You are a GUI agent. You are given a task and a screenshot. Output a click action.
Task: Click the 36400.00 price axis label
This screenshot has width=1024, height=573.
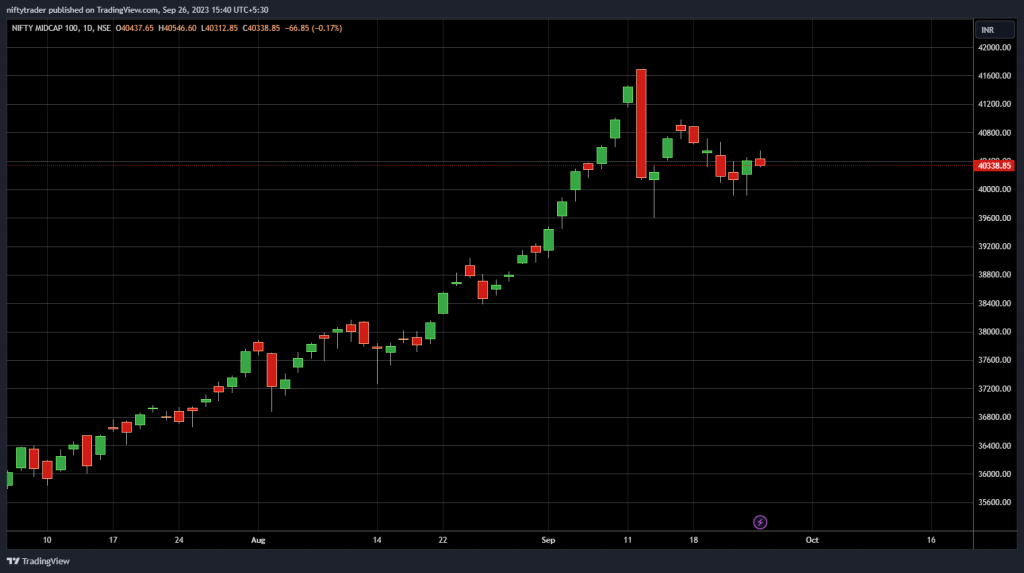(994, 446)
